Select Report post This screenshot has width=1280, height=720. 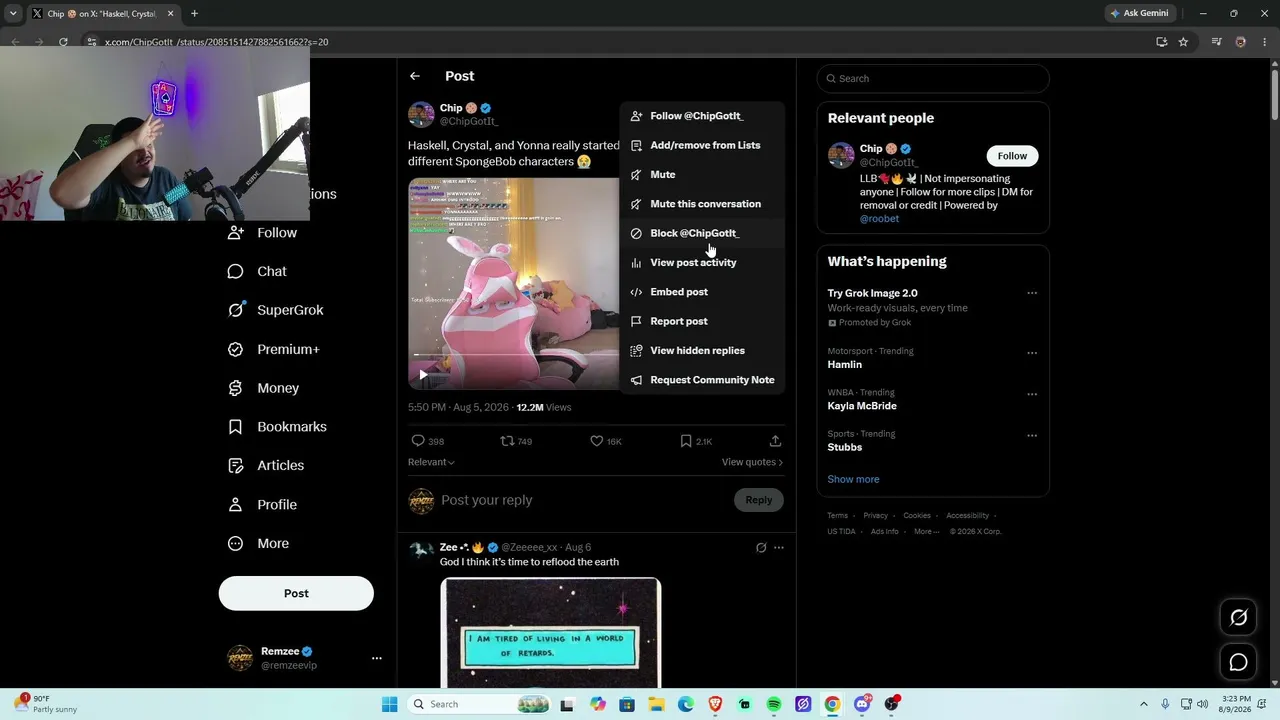pyautogui.click(x=702, y=321)
